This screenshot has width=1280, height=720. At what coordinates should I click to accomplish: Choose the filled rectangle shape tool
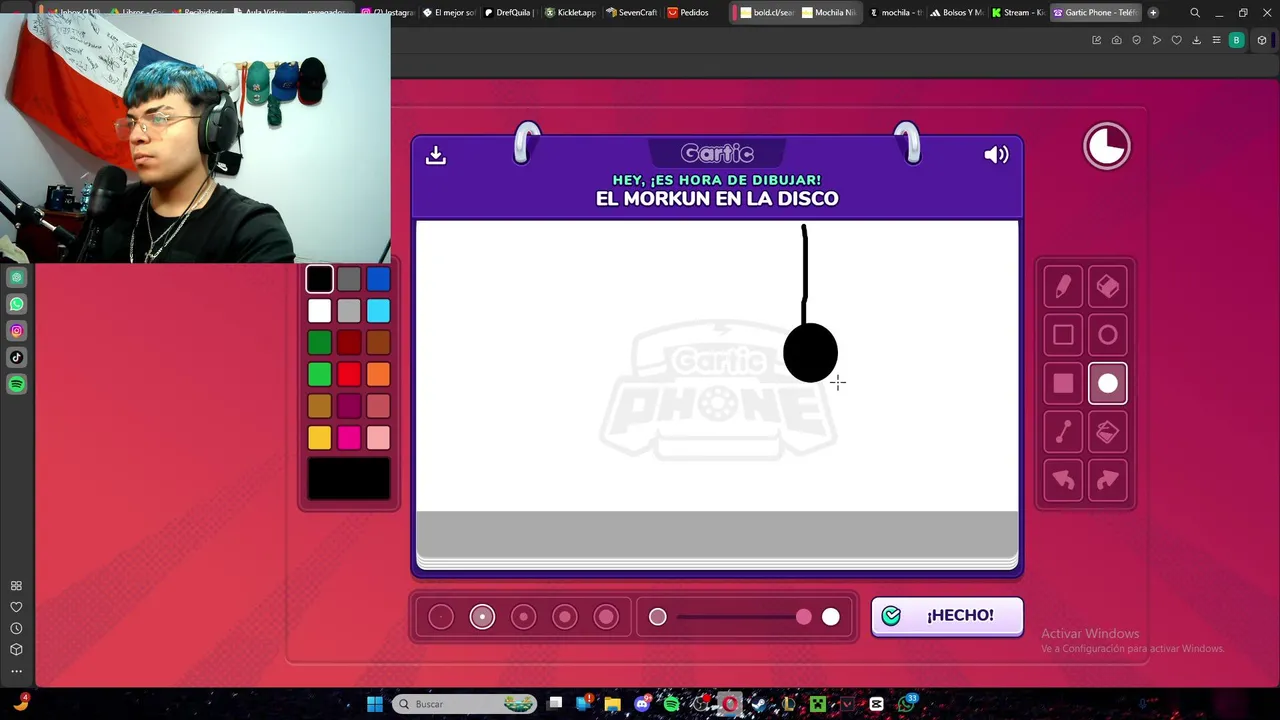point(1063,383)
